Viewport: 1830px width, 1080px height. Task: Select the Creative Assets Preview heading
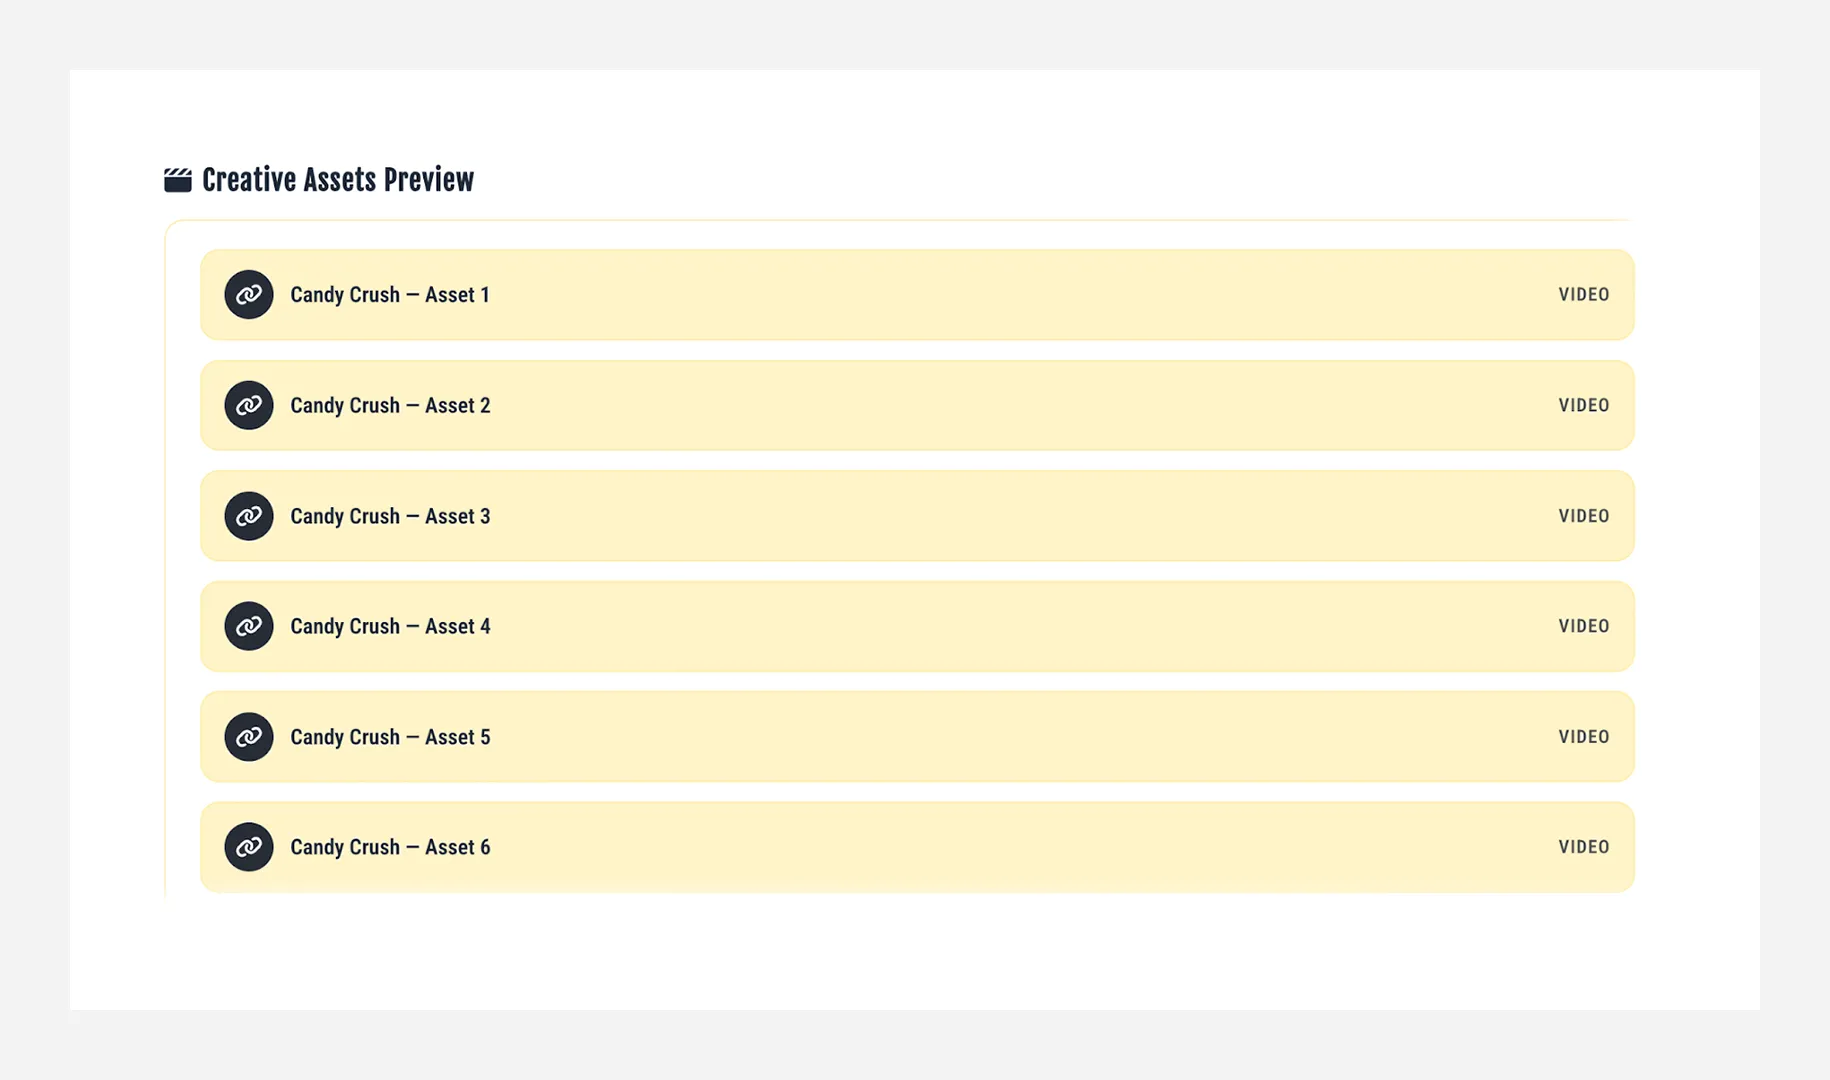[x=338, y=178]
